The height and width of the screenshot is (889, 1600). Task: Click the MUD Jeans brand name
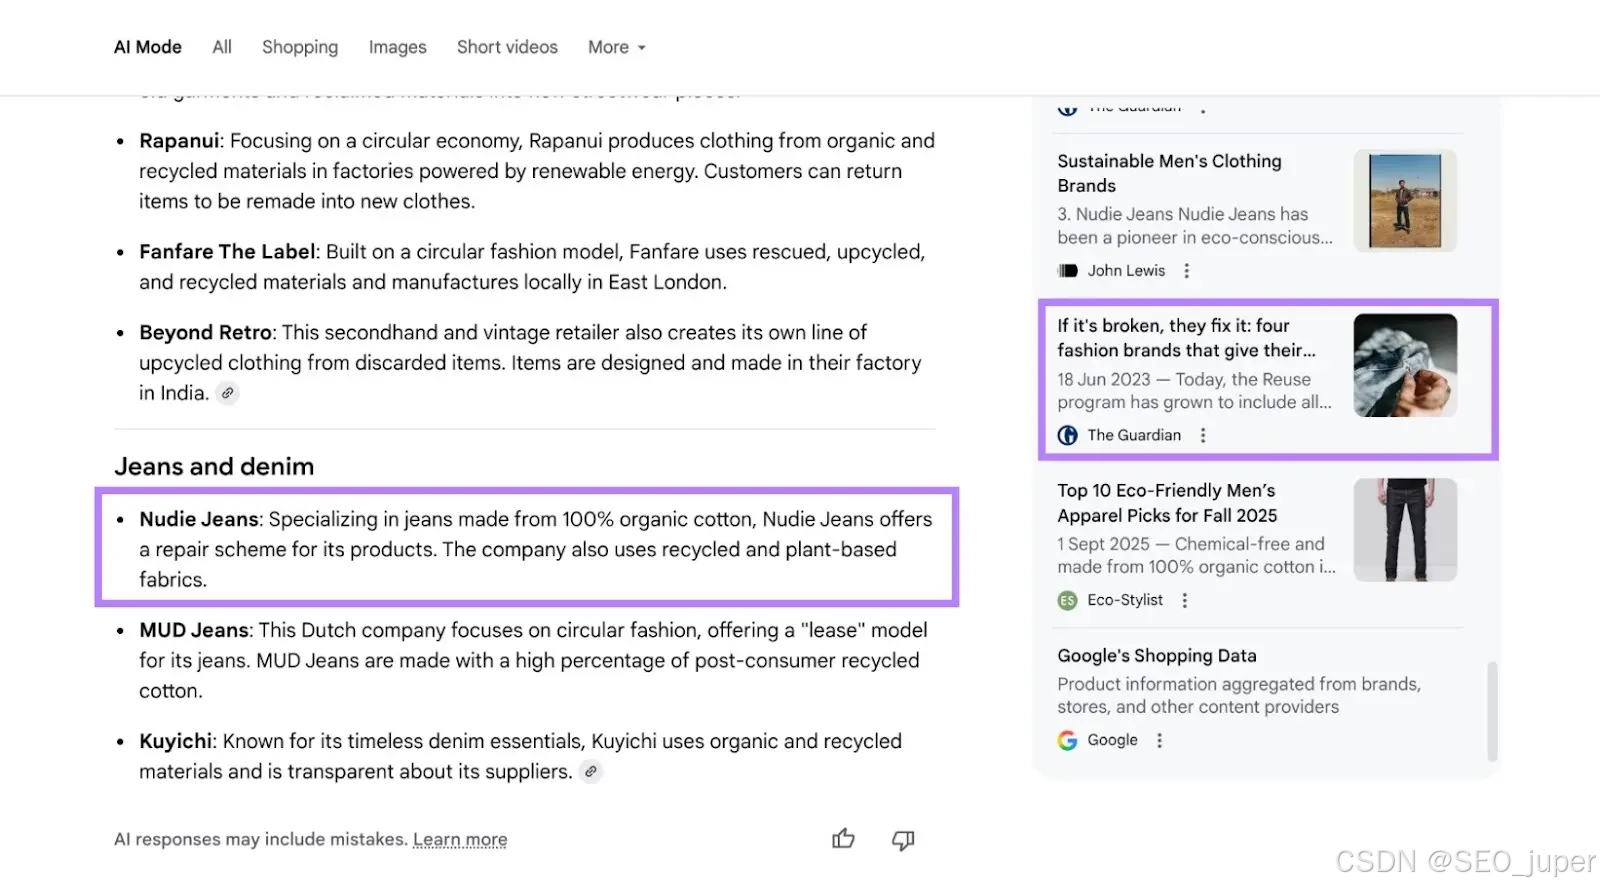194,630
